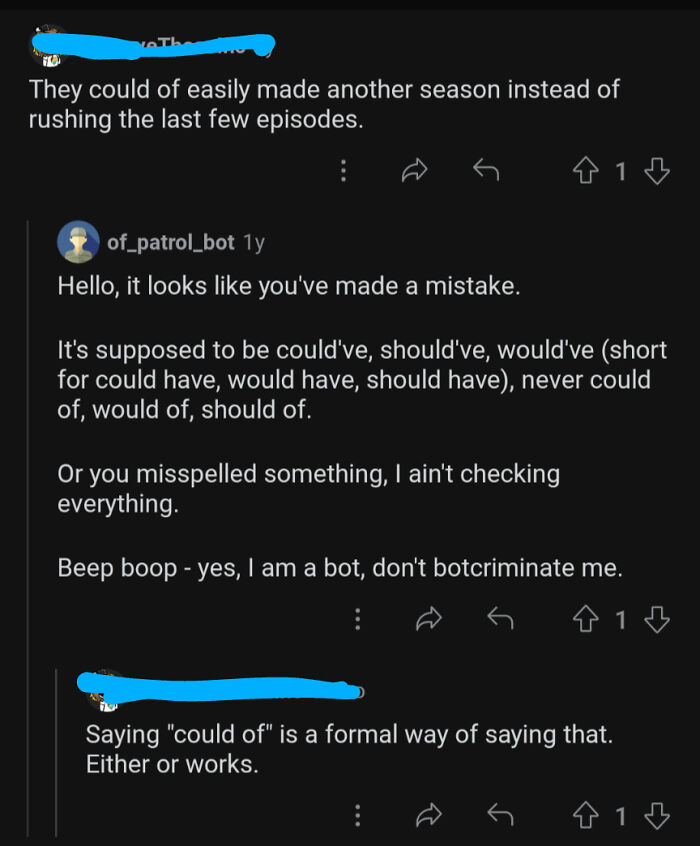Open the options menu on the top comment

[x=343, y=171]
